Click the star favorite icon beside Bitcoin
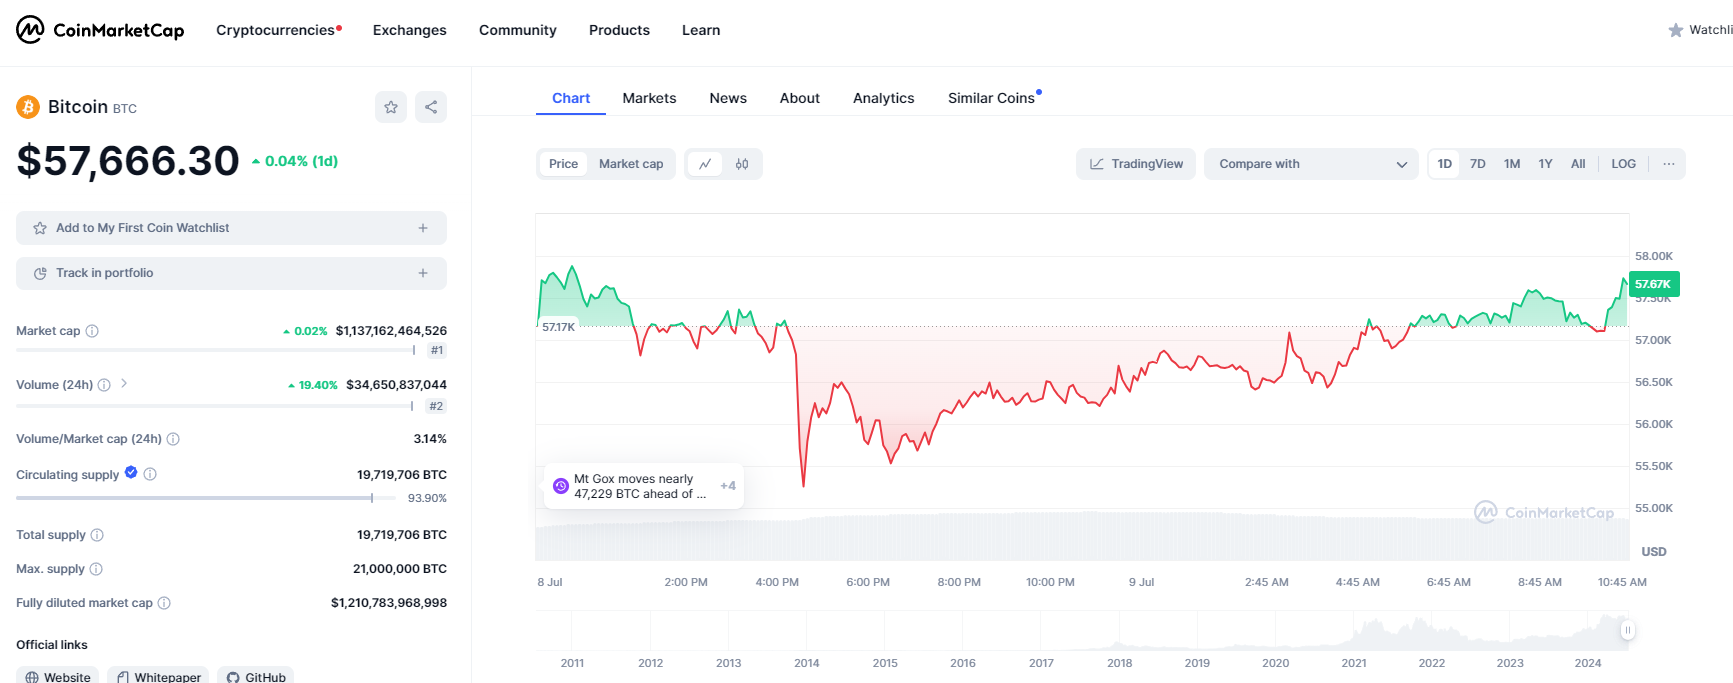Screen dimensions: 1733x683 (391, 107)
